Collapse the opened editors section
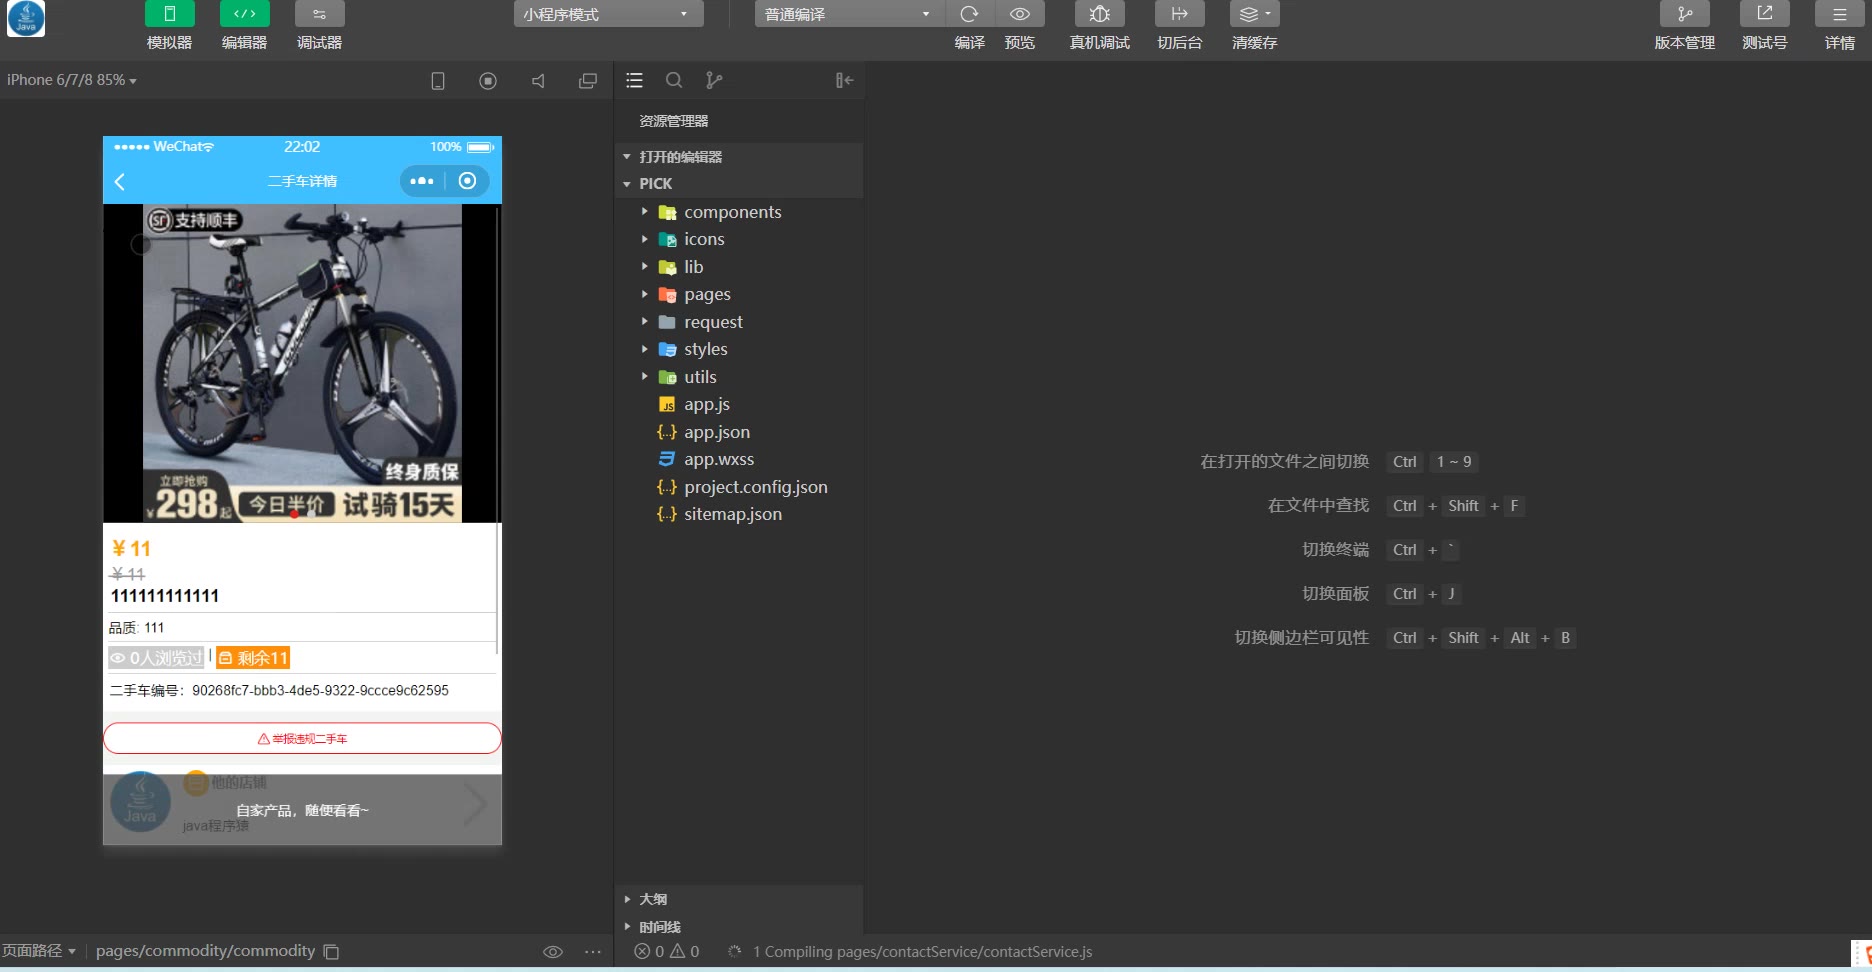Viewport: 1872px width, 972px height. 739,157
